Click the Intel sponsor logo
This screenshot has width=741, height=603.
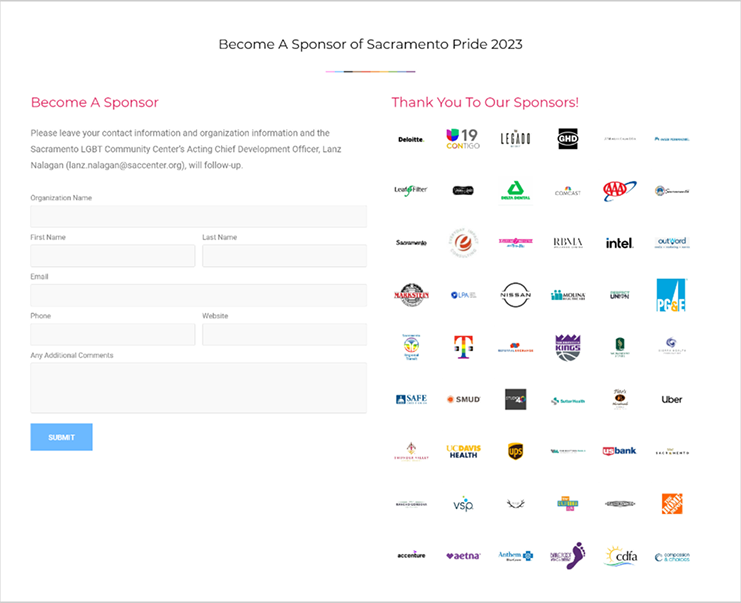pos(619,243)
